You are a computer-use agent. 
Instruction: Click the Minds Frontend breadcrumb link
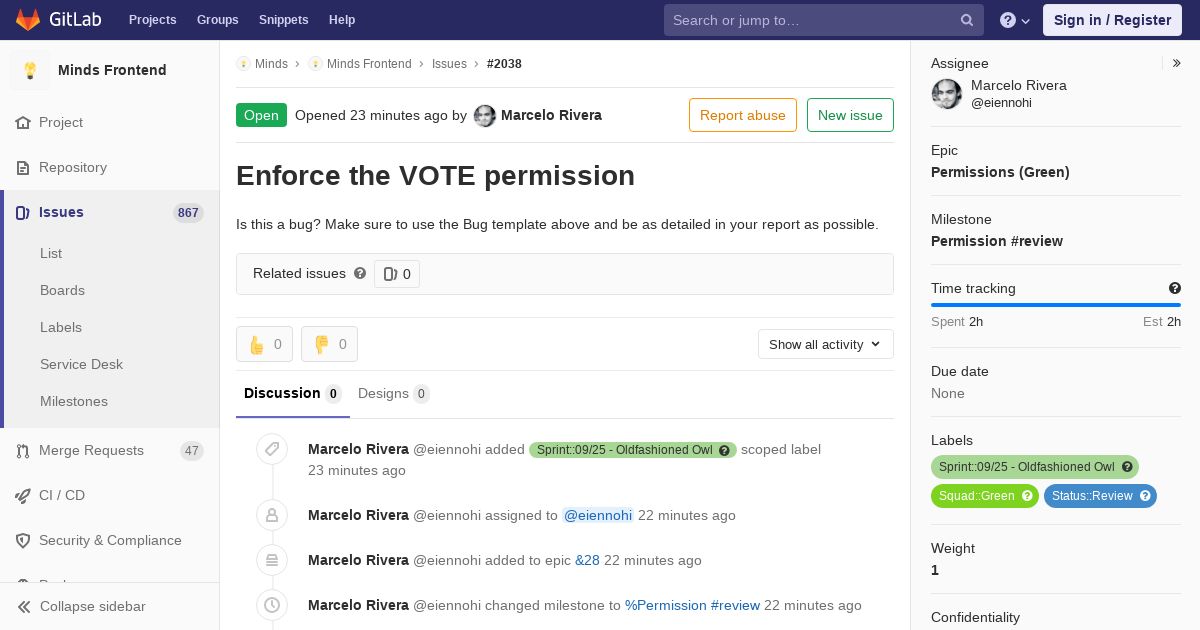(x=369, y=63)
